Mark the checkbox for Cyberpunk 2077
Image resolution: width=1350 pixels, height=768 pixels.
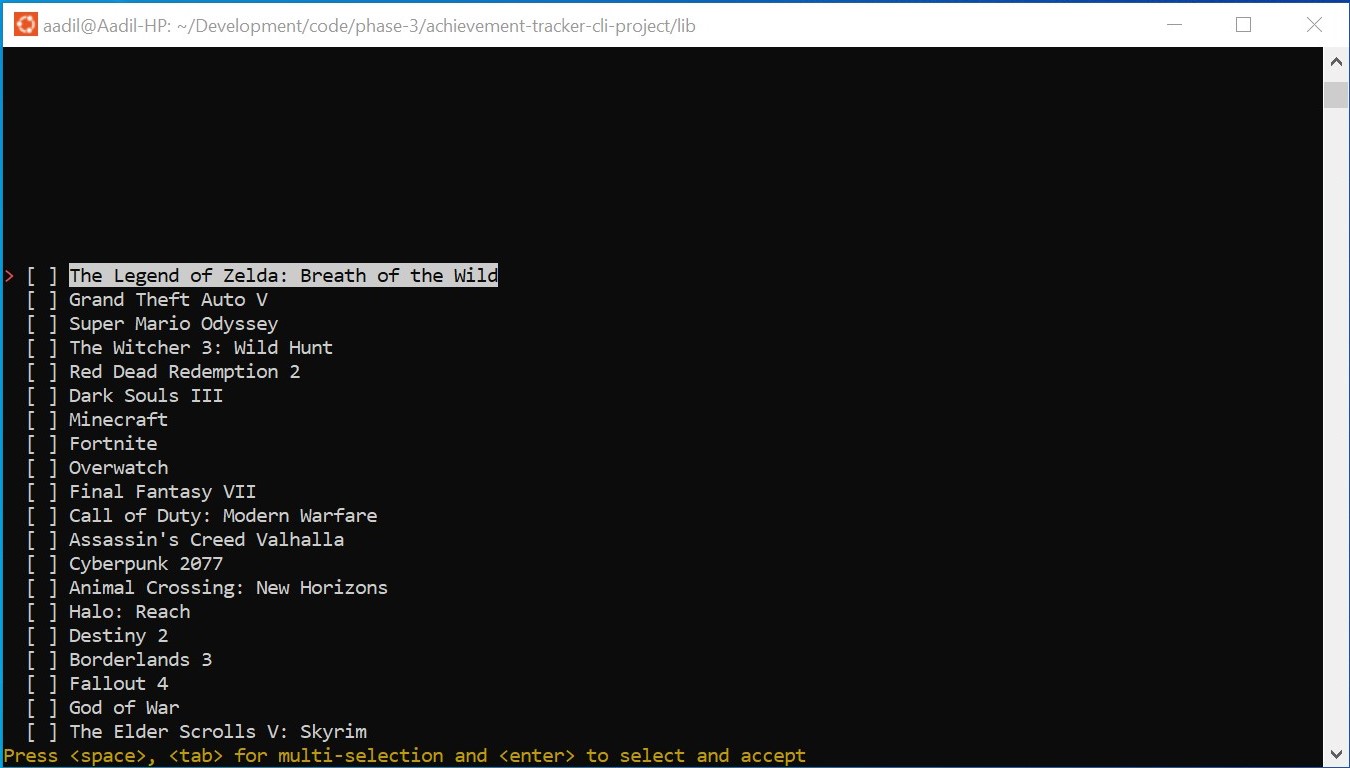(x=41, y=564)
